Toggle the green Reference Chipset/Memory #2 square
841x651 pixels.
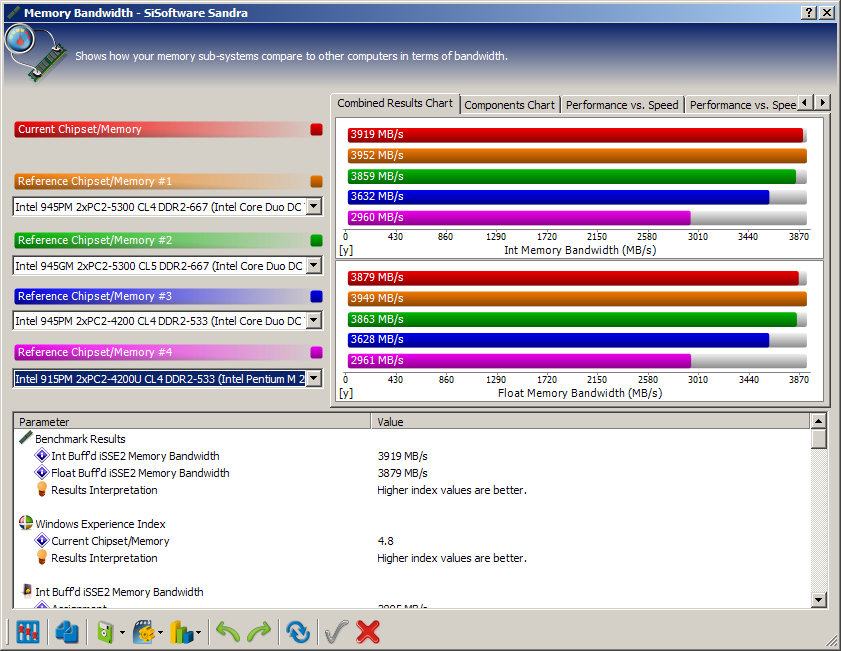pos(316,240)
